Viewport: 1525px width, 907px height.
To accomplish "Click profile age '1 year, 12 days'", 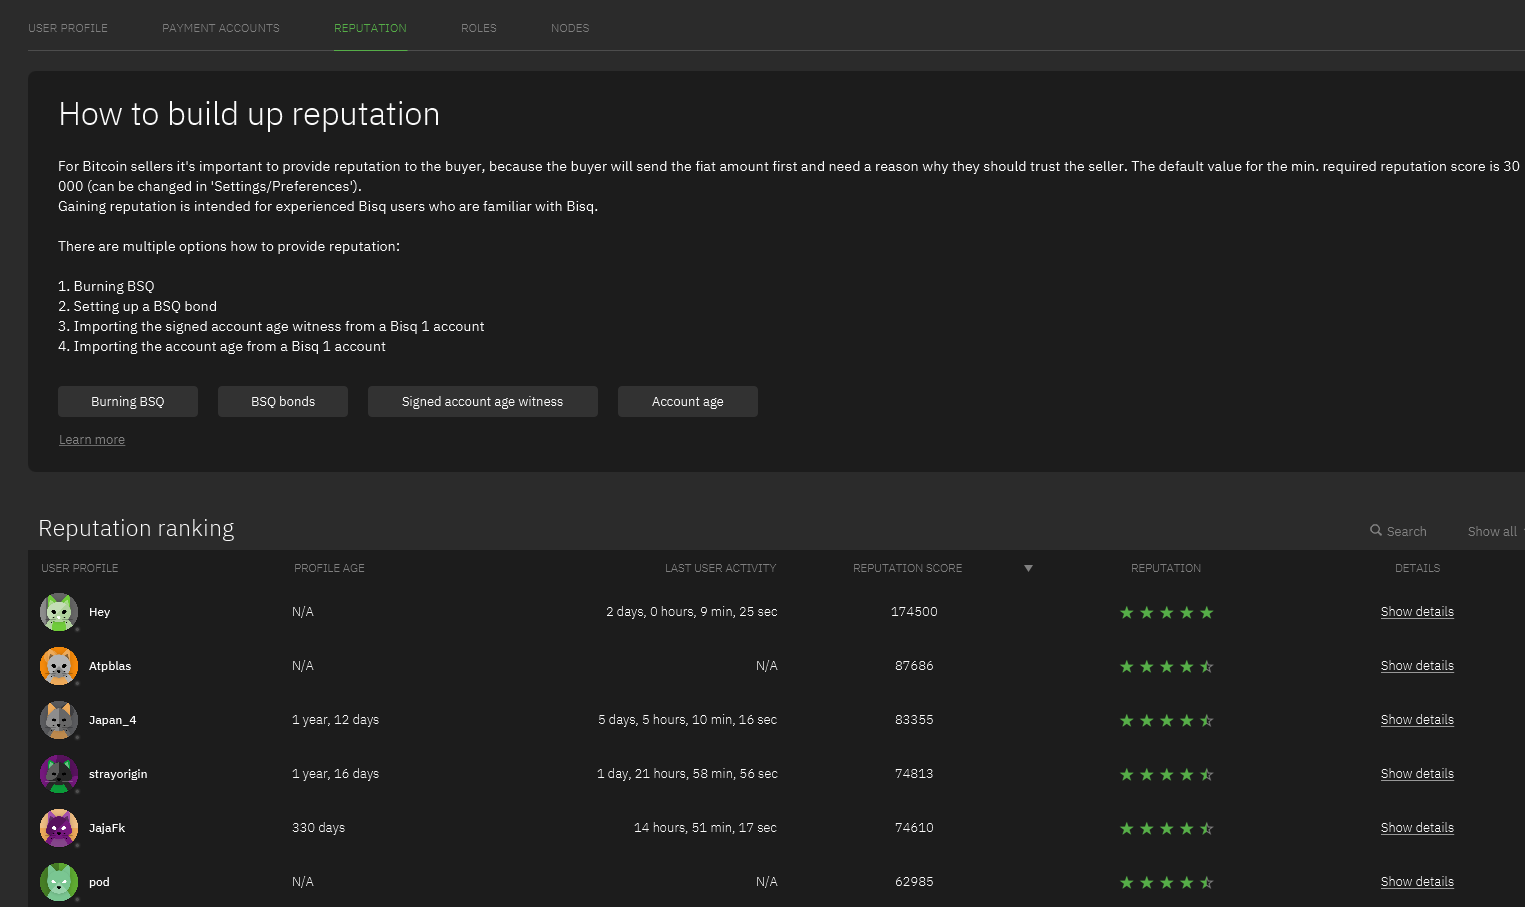I will (x=335, y=720).
